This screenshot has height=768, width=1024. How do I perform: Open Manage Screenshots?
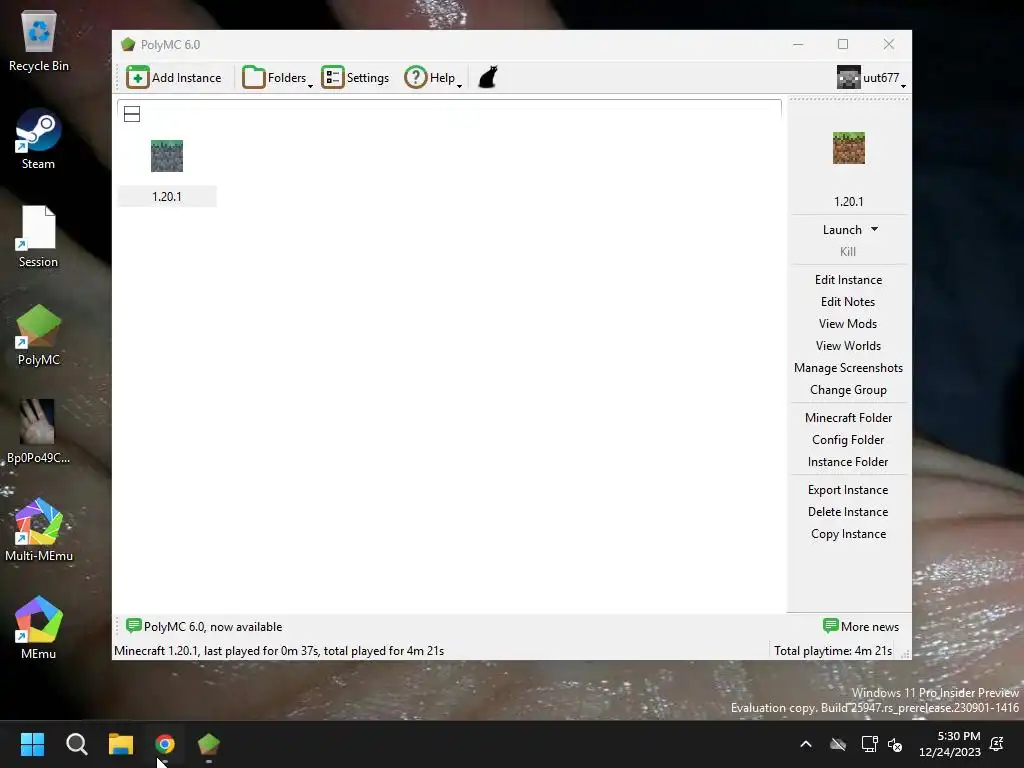[848, 368]
